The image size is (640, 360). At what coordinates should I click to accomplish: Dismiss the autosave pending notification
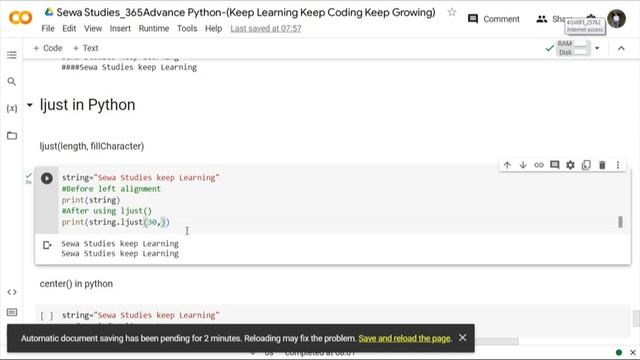coord(462,338)
